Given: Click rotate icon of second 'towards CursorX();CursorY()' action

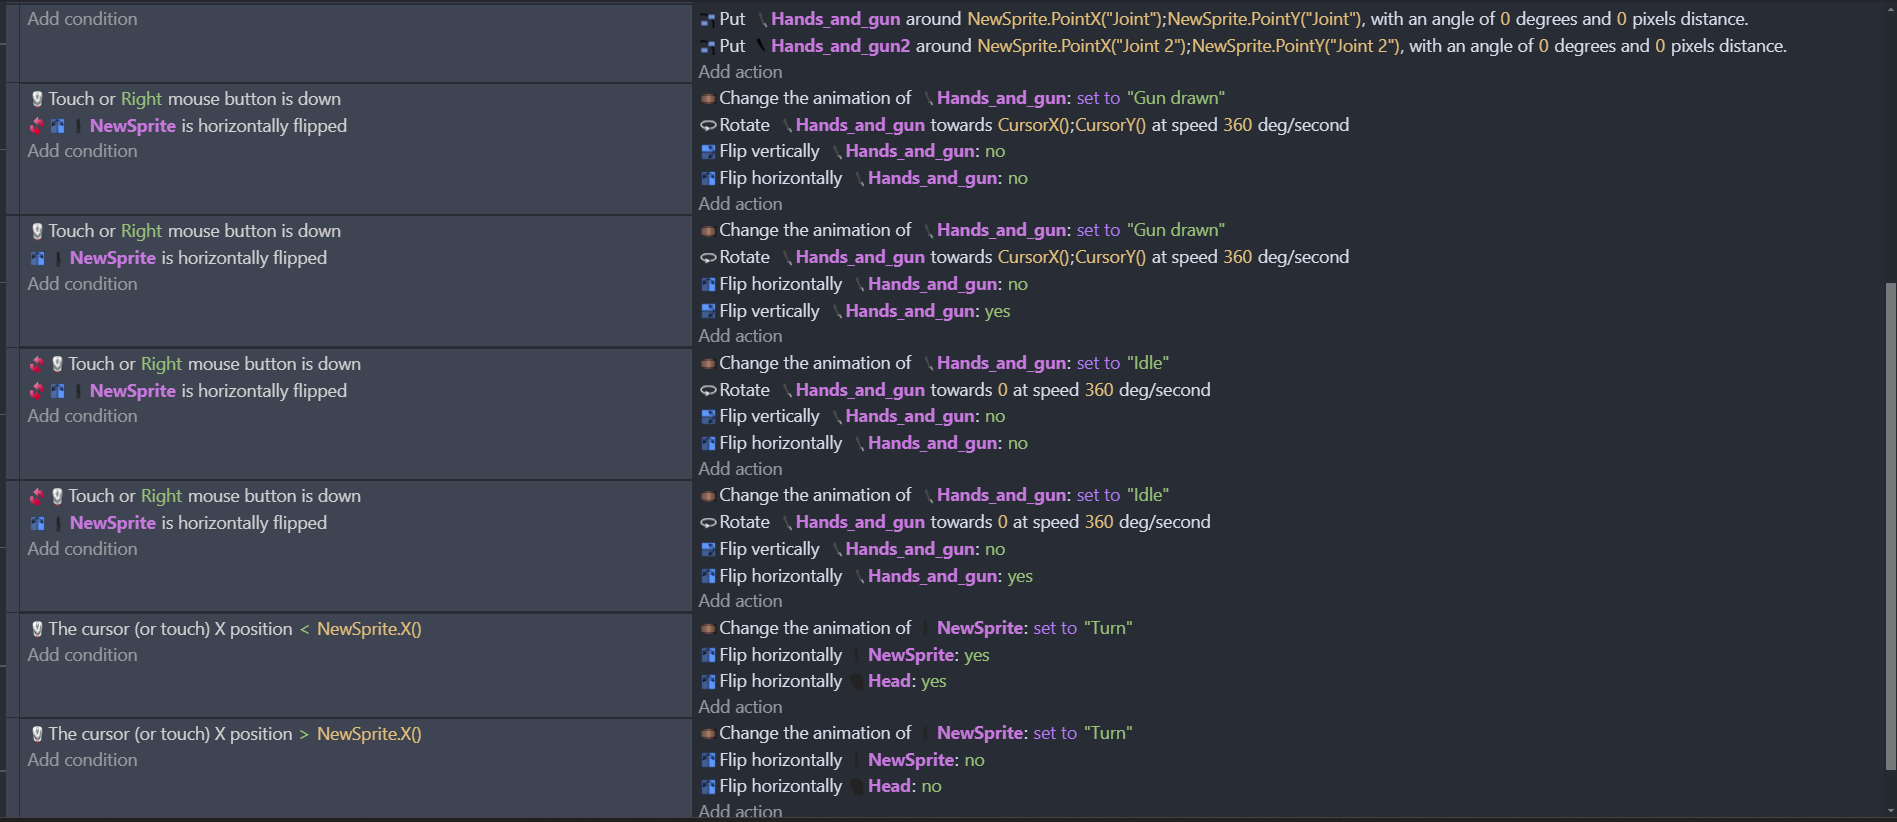Looking at the screenshot, I should pyautogui.click(x=708, y=257).
